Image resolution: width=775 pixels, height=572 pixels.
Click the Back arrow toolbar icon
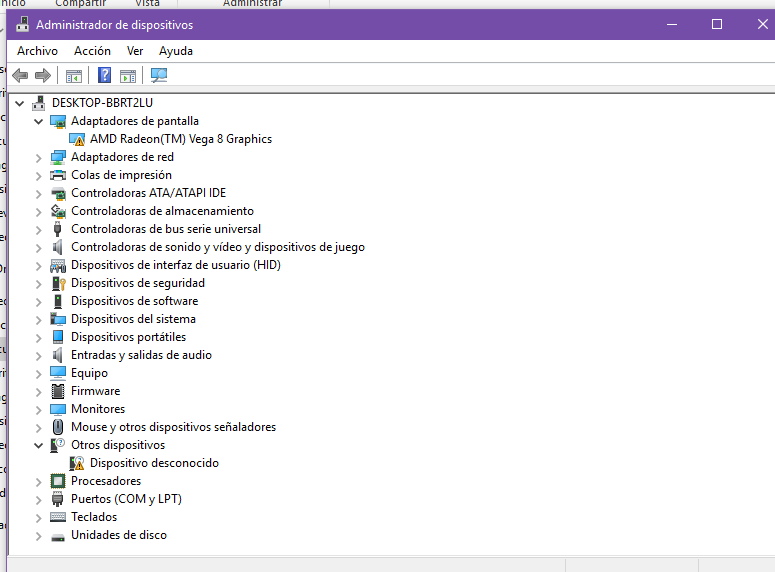pyautogui.click(x=20, y=75)
